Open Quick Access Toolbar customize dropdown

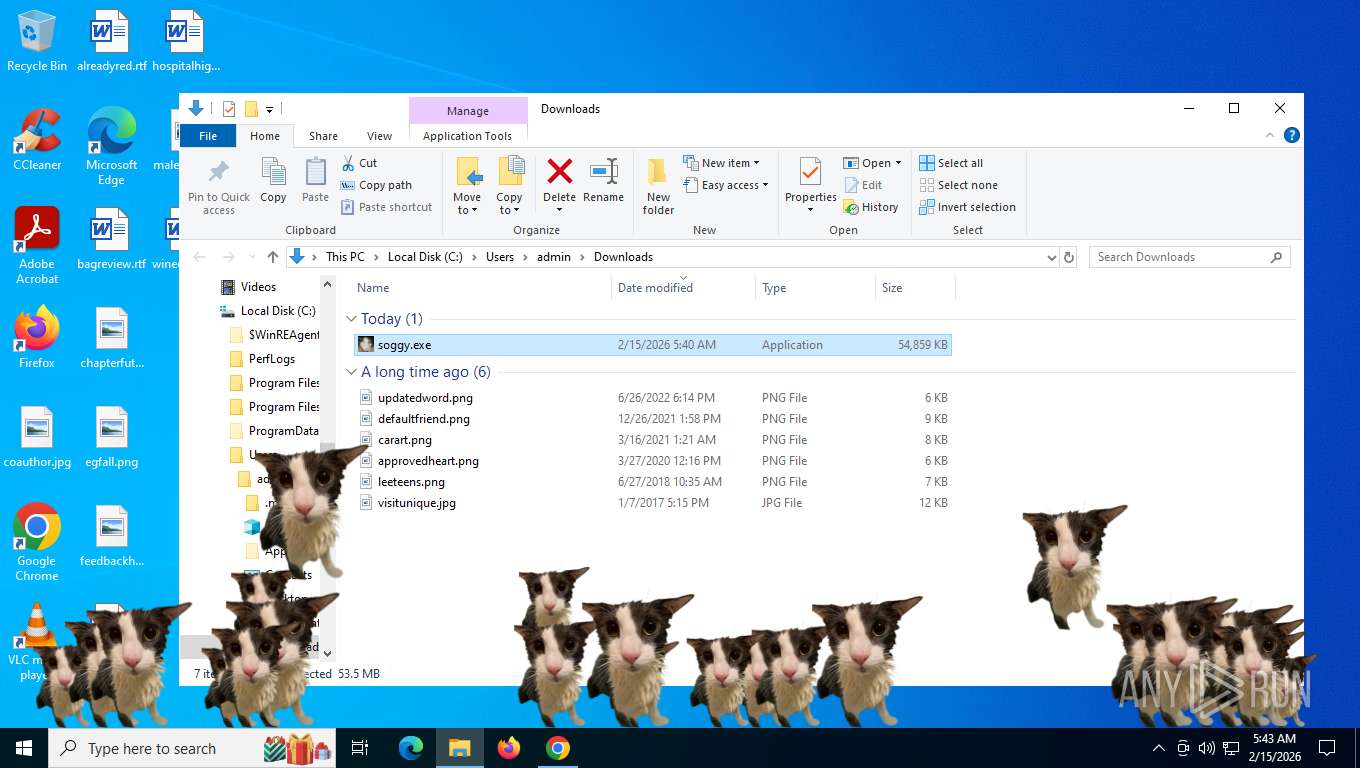coord(270,109)
